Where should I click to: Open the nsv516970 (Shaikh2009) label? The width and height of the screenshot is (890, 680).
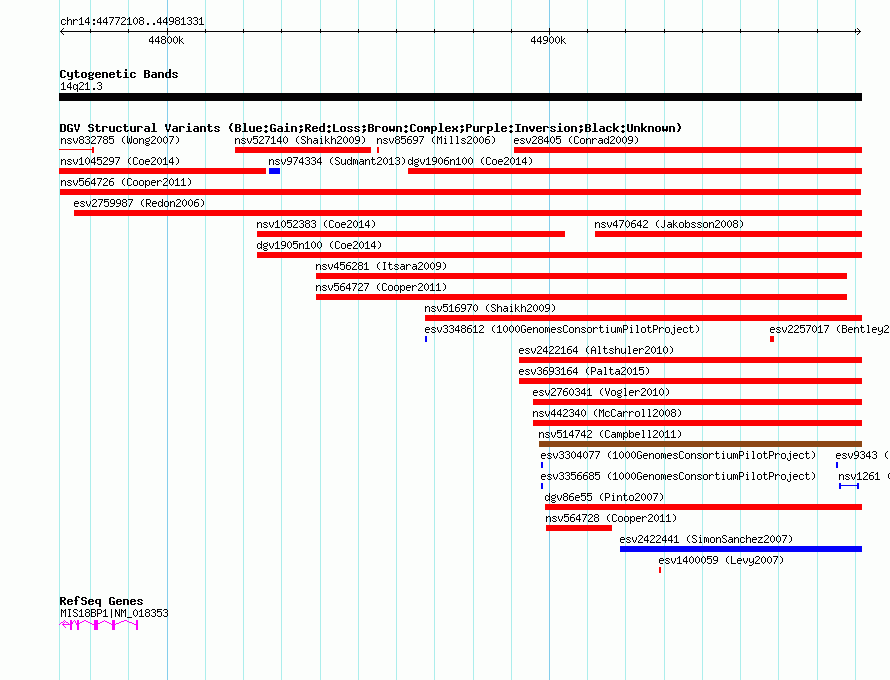[490, 308]
